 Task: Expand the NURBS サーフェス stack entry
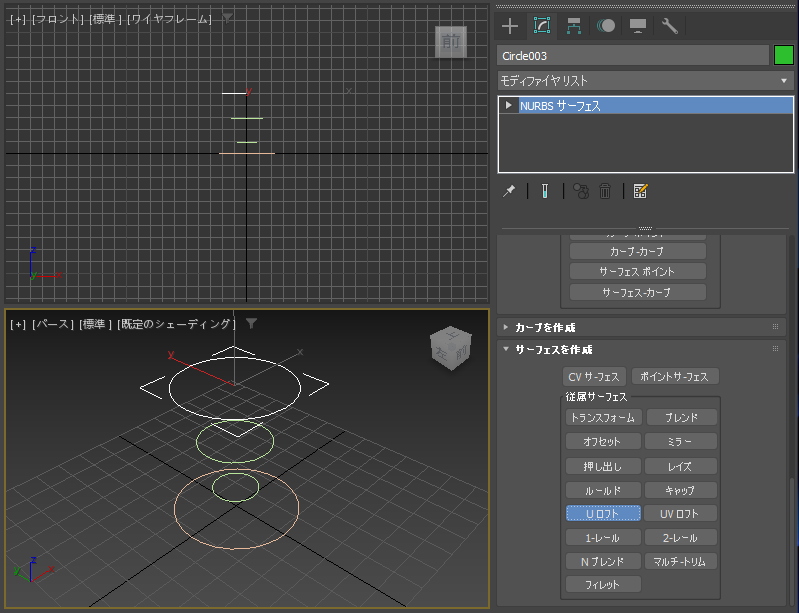pos(508,105)
